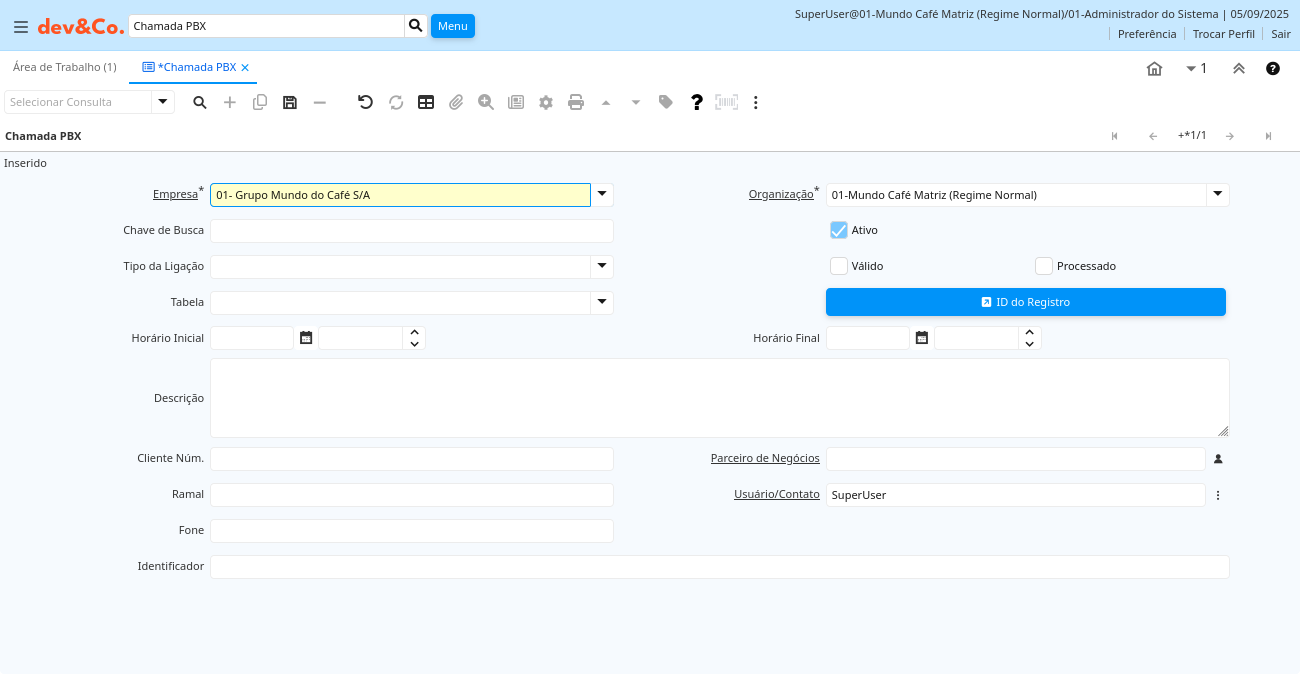Click the hamburger menu icon

click(20, 26)
